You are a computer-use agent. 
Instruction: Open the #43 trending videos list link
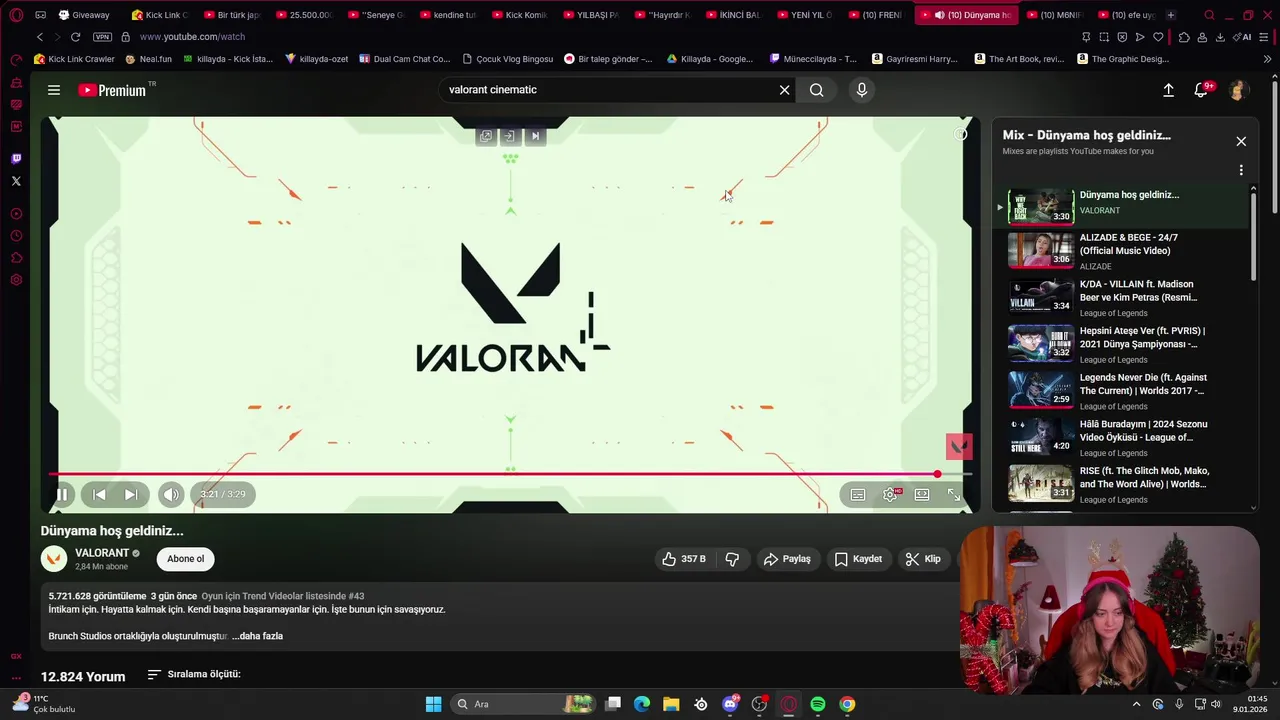pyautogui.click(x=283, y=596)
